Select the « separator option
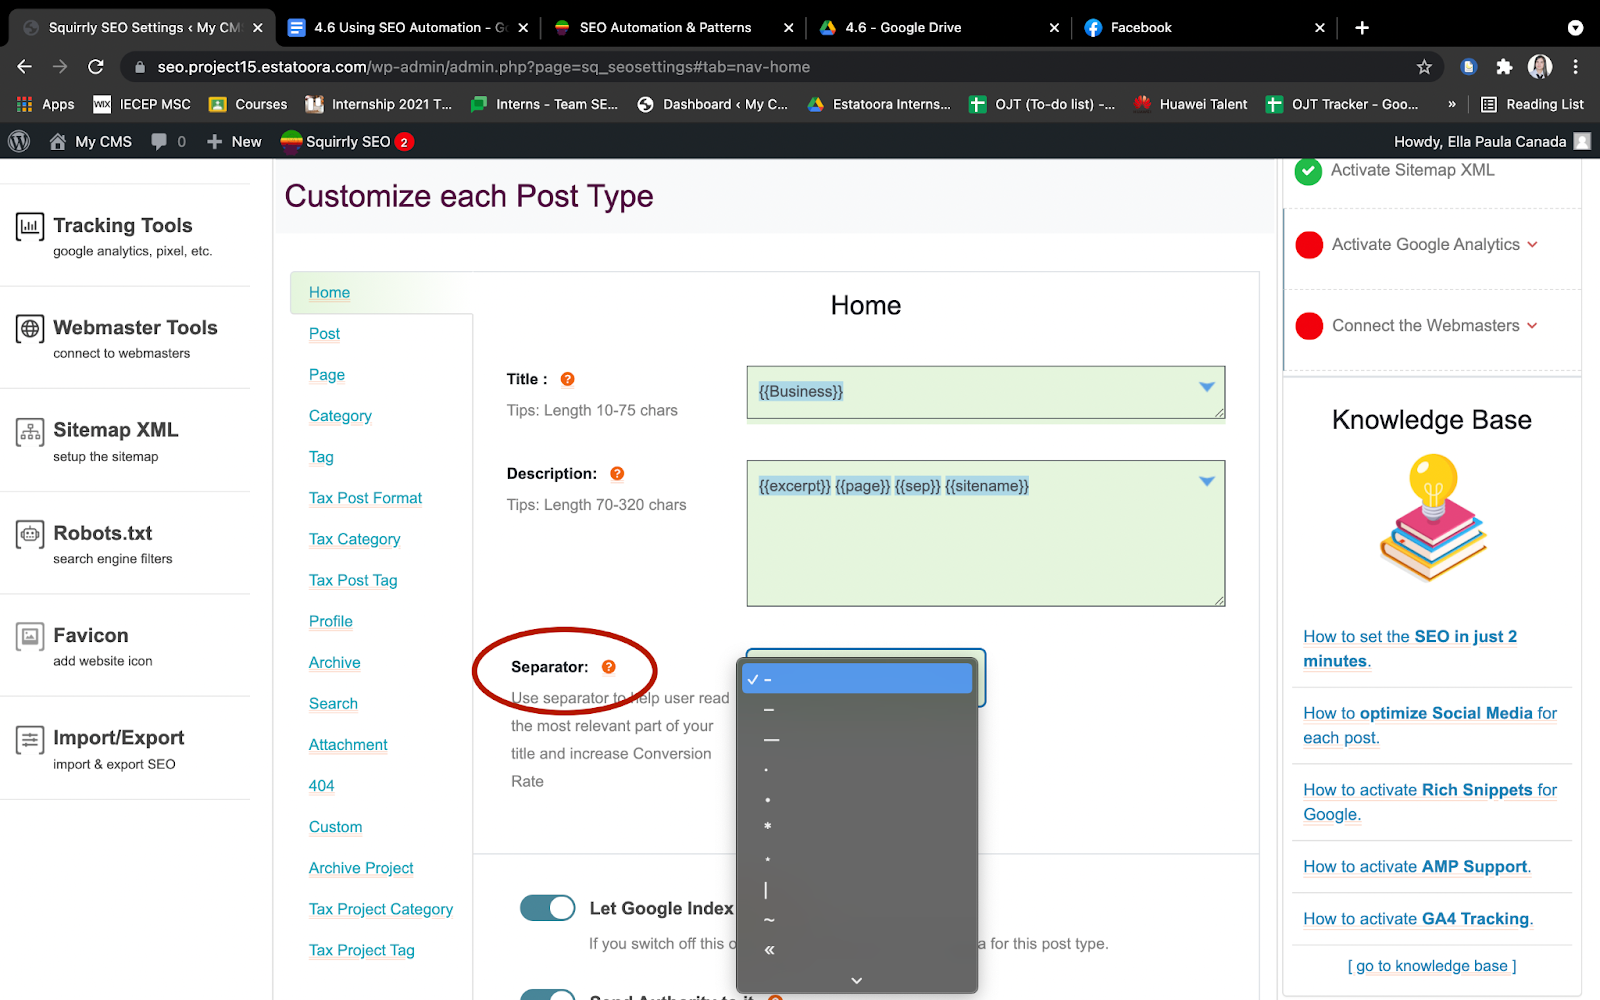 point(857,950)
